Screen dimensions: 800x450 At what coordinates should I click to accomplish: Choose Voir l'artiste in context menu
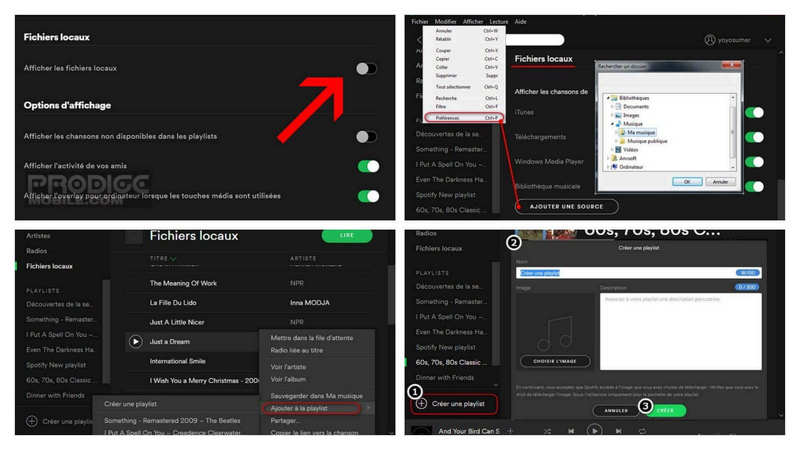coord(288,367)
